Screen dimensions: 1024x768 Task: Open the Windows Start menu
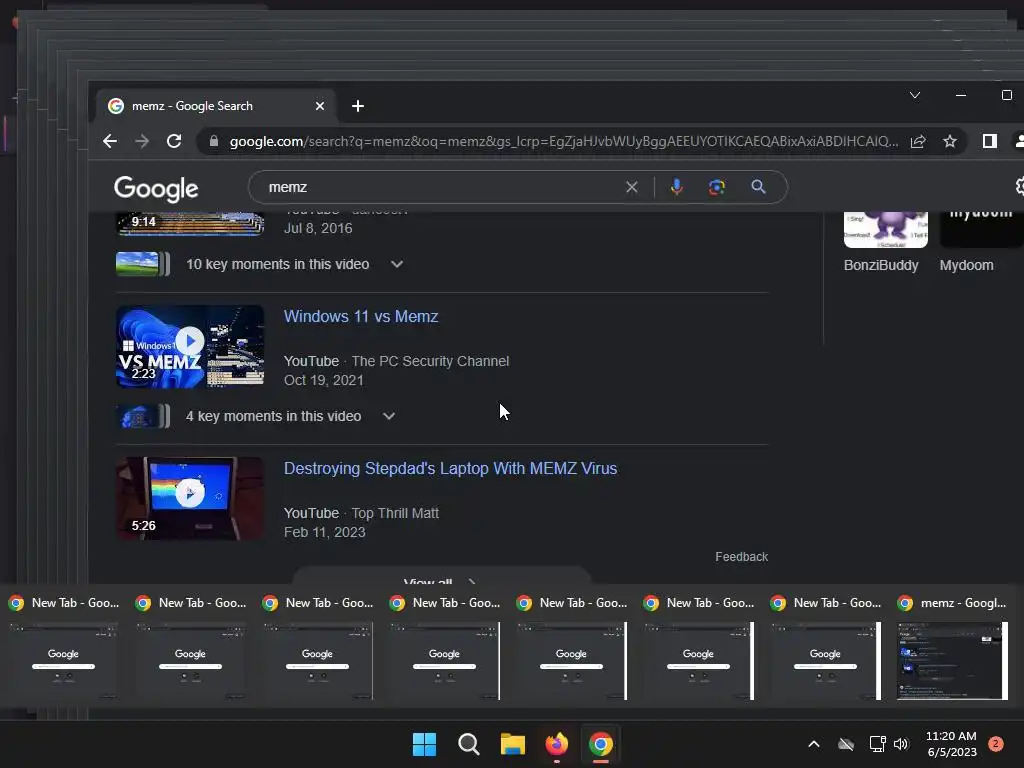424,744
